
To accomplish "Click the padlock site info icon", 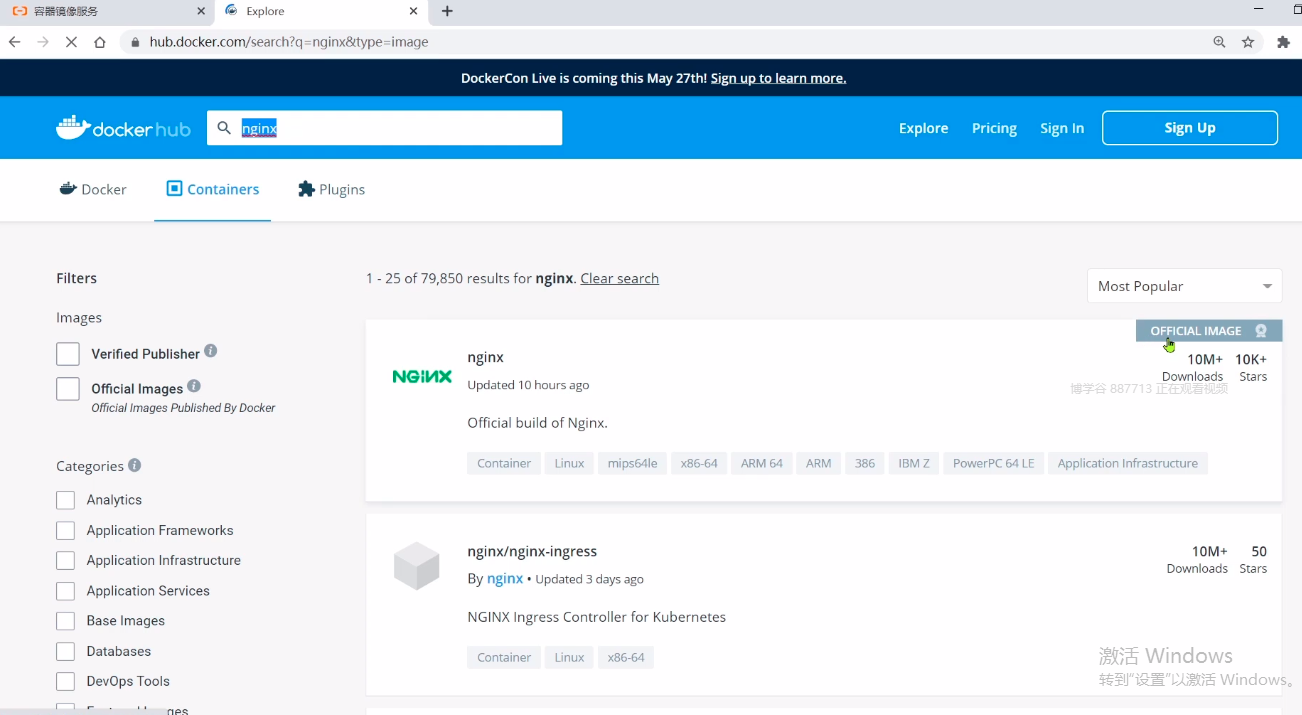I will pyautogui.click(x=136, y=42).
